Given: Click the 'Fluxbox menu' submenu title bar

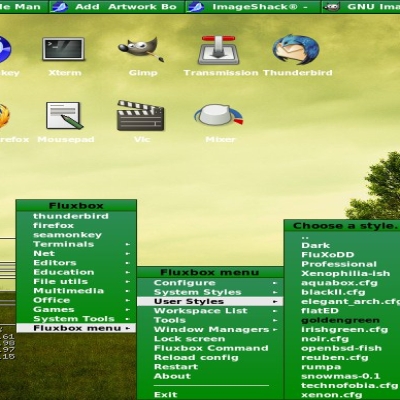Looking at the screenshot, I should click(210, 272).
